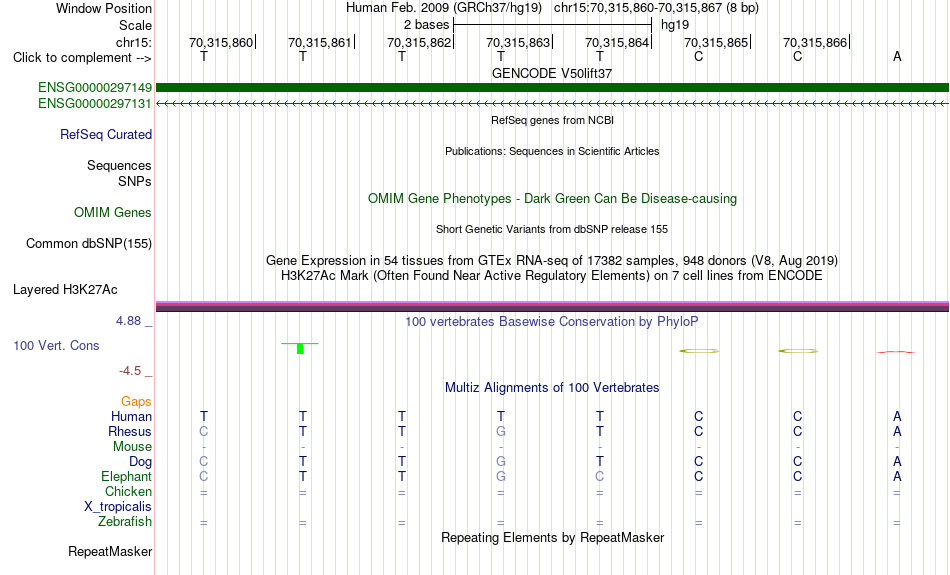Click the A base in the complement row
The image size is (950, 575).
pos(897,56)
